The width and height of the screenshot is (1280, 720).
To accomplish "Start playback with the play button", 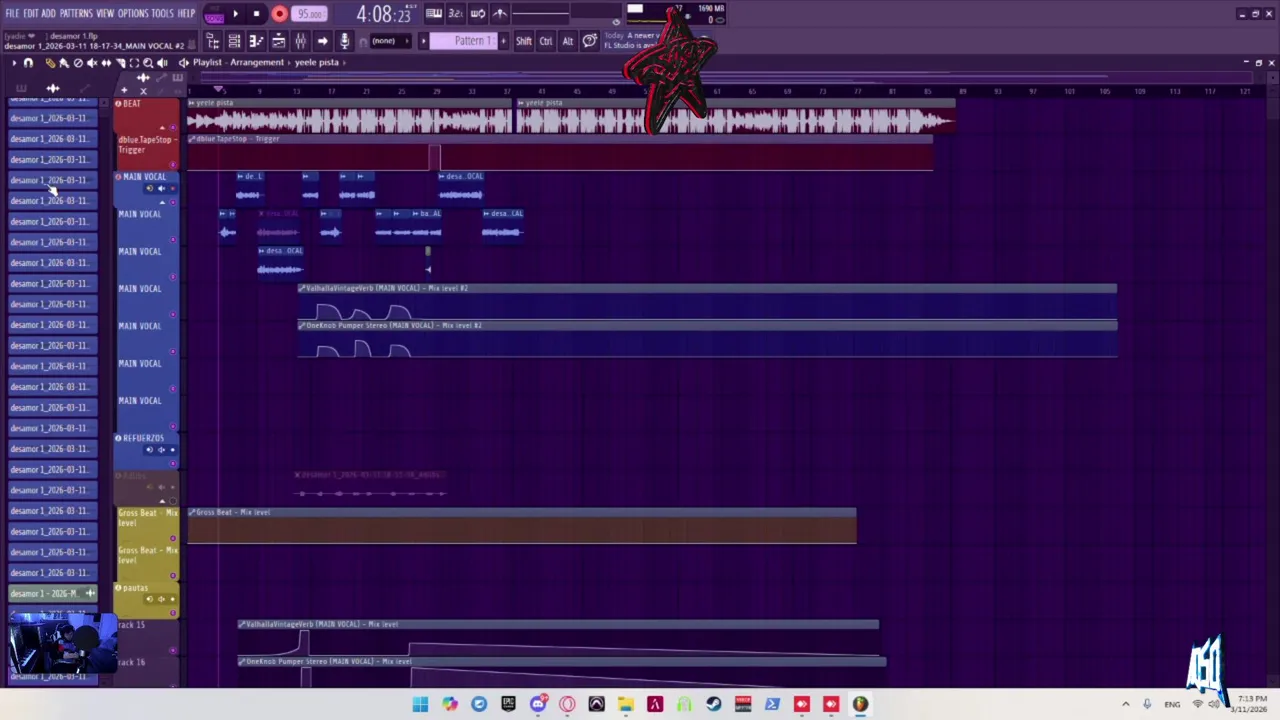I will 235,14.
